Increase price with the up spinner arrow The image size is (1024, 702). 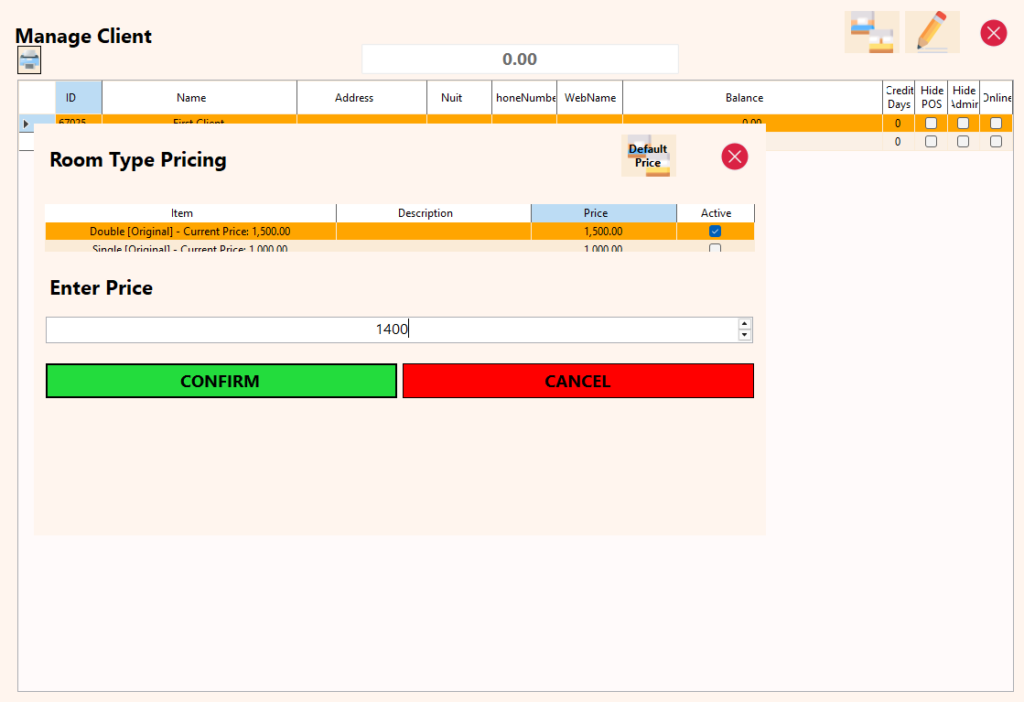point(744,323)
